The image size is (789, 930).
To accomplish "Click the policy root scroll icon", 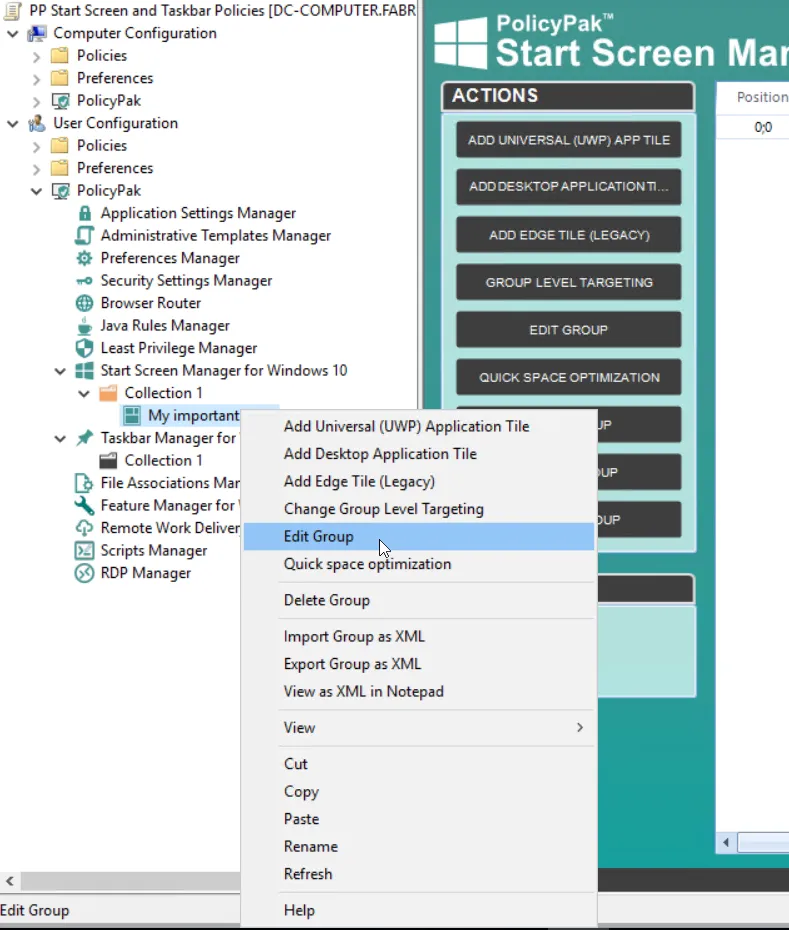I will (13, 11).
